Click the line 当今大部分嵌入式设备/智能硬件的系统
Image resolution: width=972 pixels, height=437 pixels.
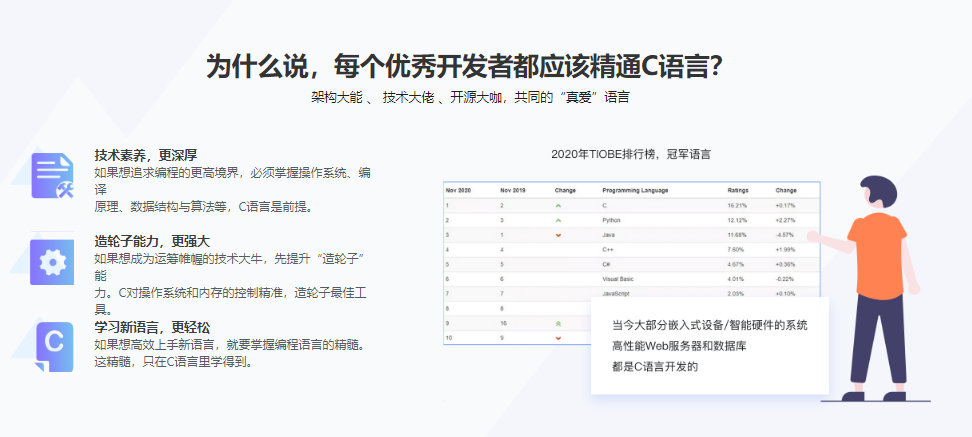coord(710,325)
